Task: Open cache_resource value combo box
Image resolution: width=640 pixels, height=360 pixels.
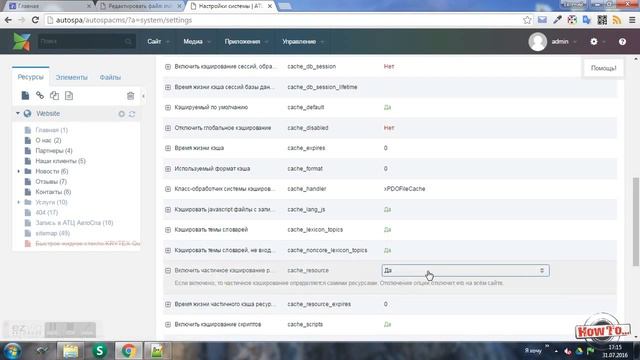Action: (465, 271)
